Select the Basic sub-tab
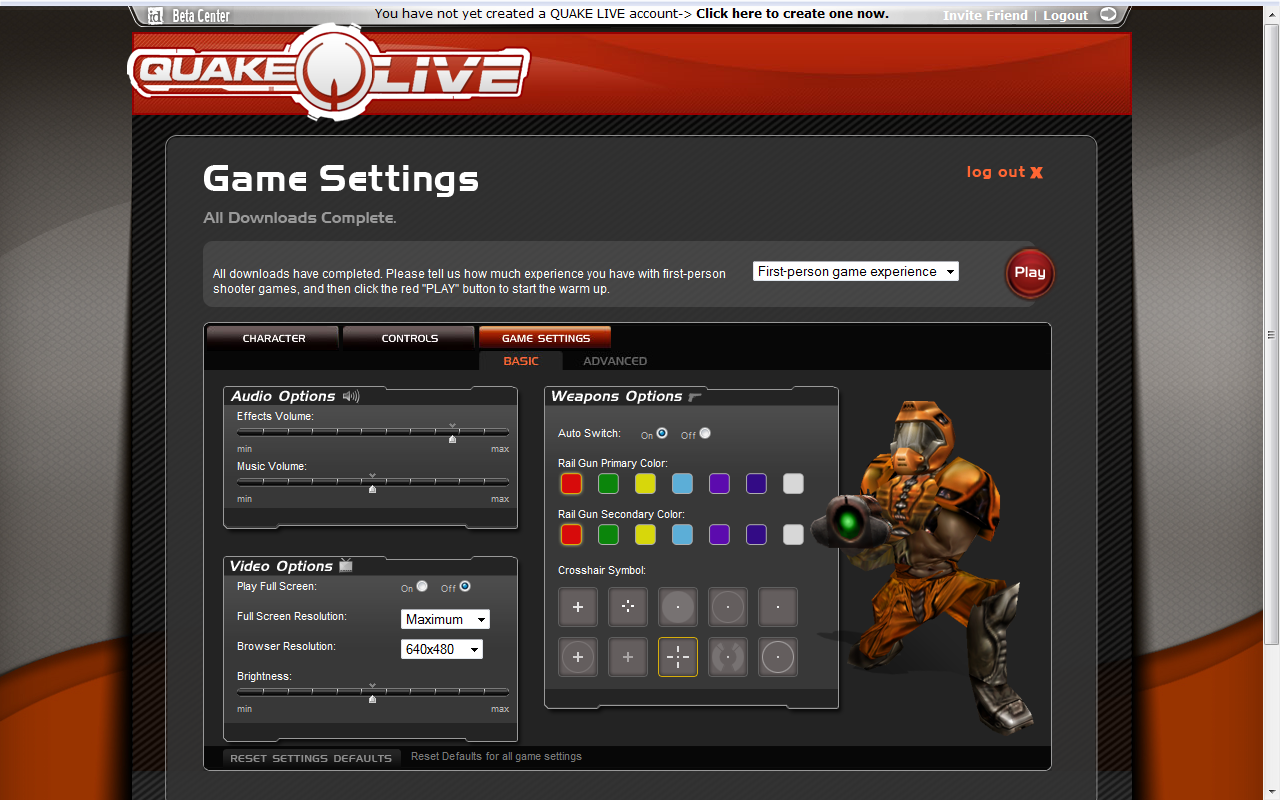The height and width of the screenshot is (800, 1280). point(521,361)
